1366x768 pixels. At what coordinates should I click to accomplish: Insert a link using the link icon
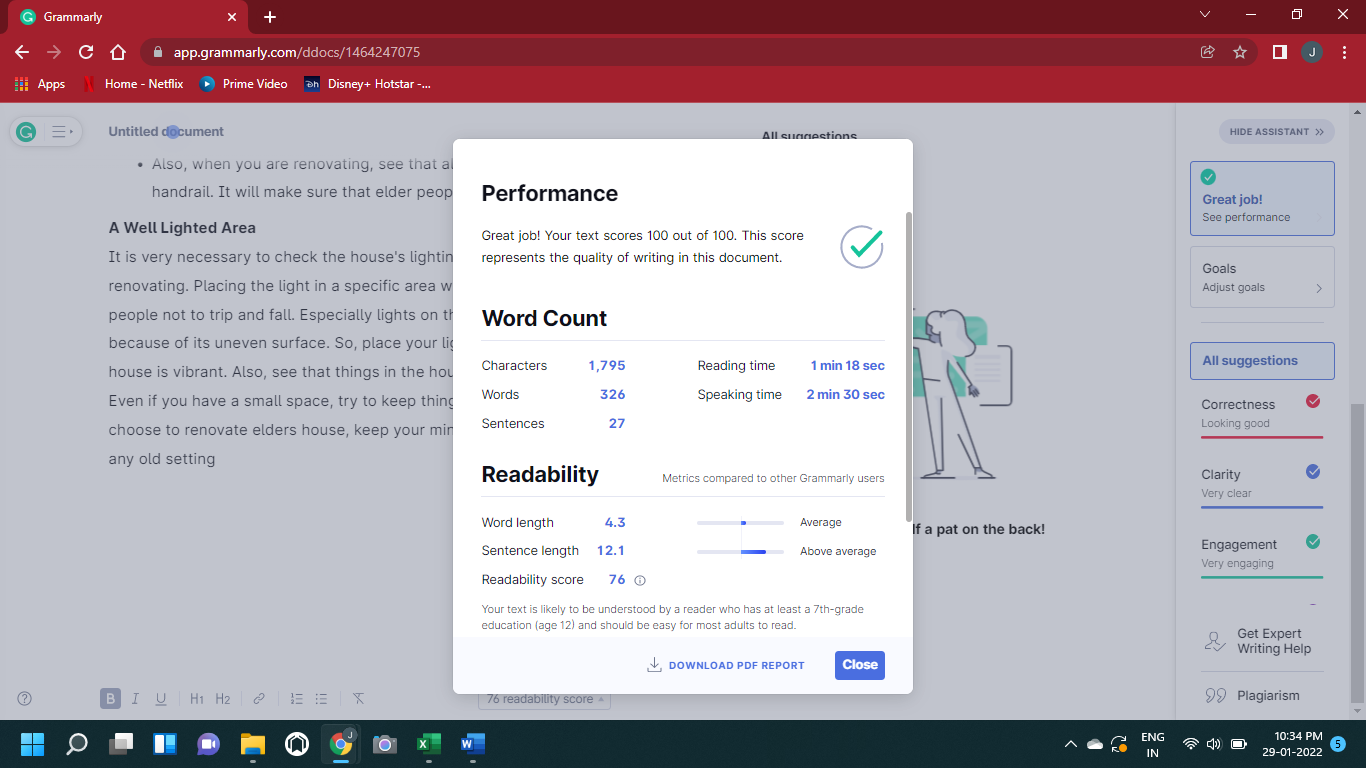[x=259, y=699]
